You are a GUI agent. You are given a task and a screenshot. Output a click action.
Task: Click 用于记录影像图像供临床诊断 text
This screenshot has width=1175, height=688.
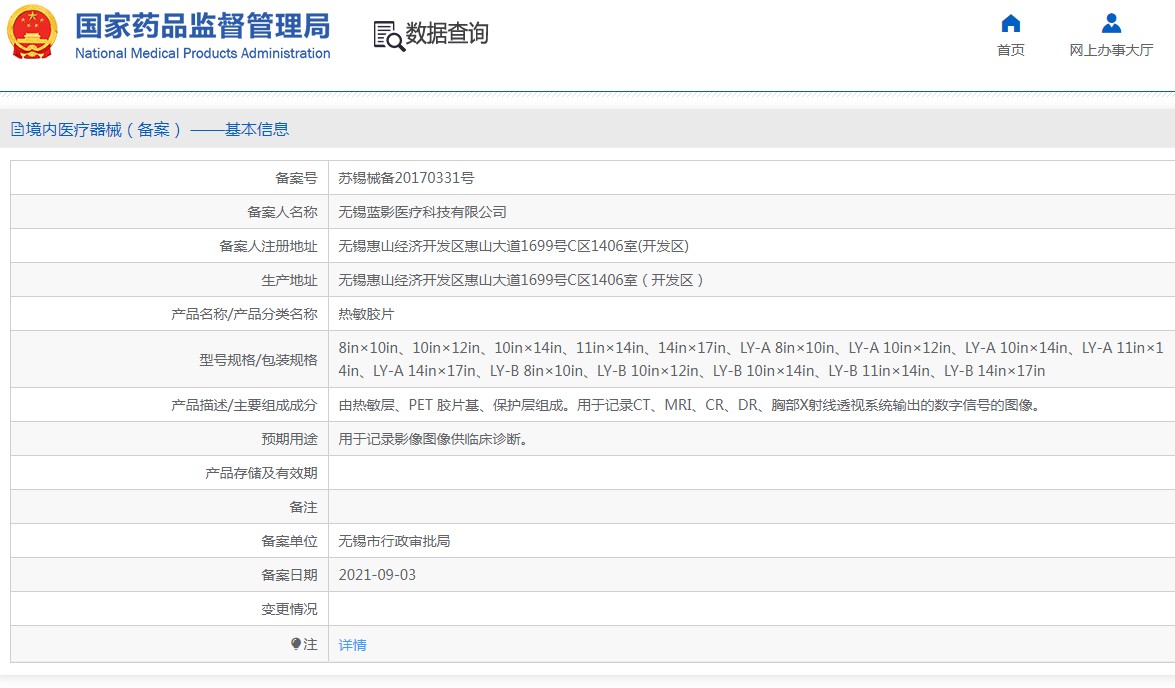[x=433, y=439]
